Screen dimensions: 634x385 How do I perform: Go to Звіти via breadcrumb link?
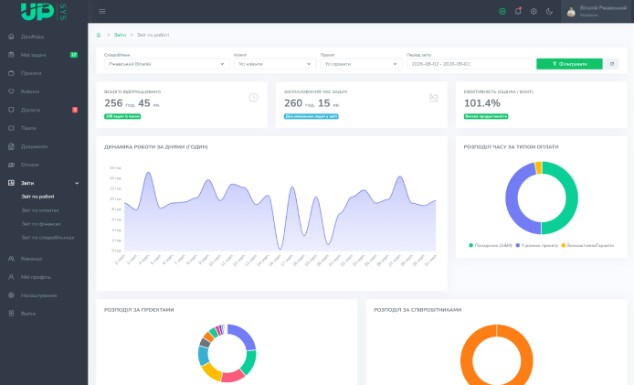tap(120, 35)
